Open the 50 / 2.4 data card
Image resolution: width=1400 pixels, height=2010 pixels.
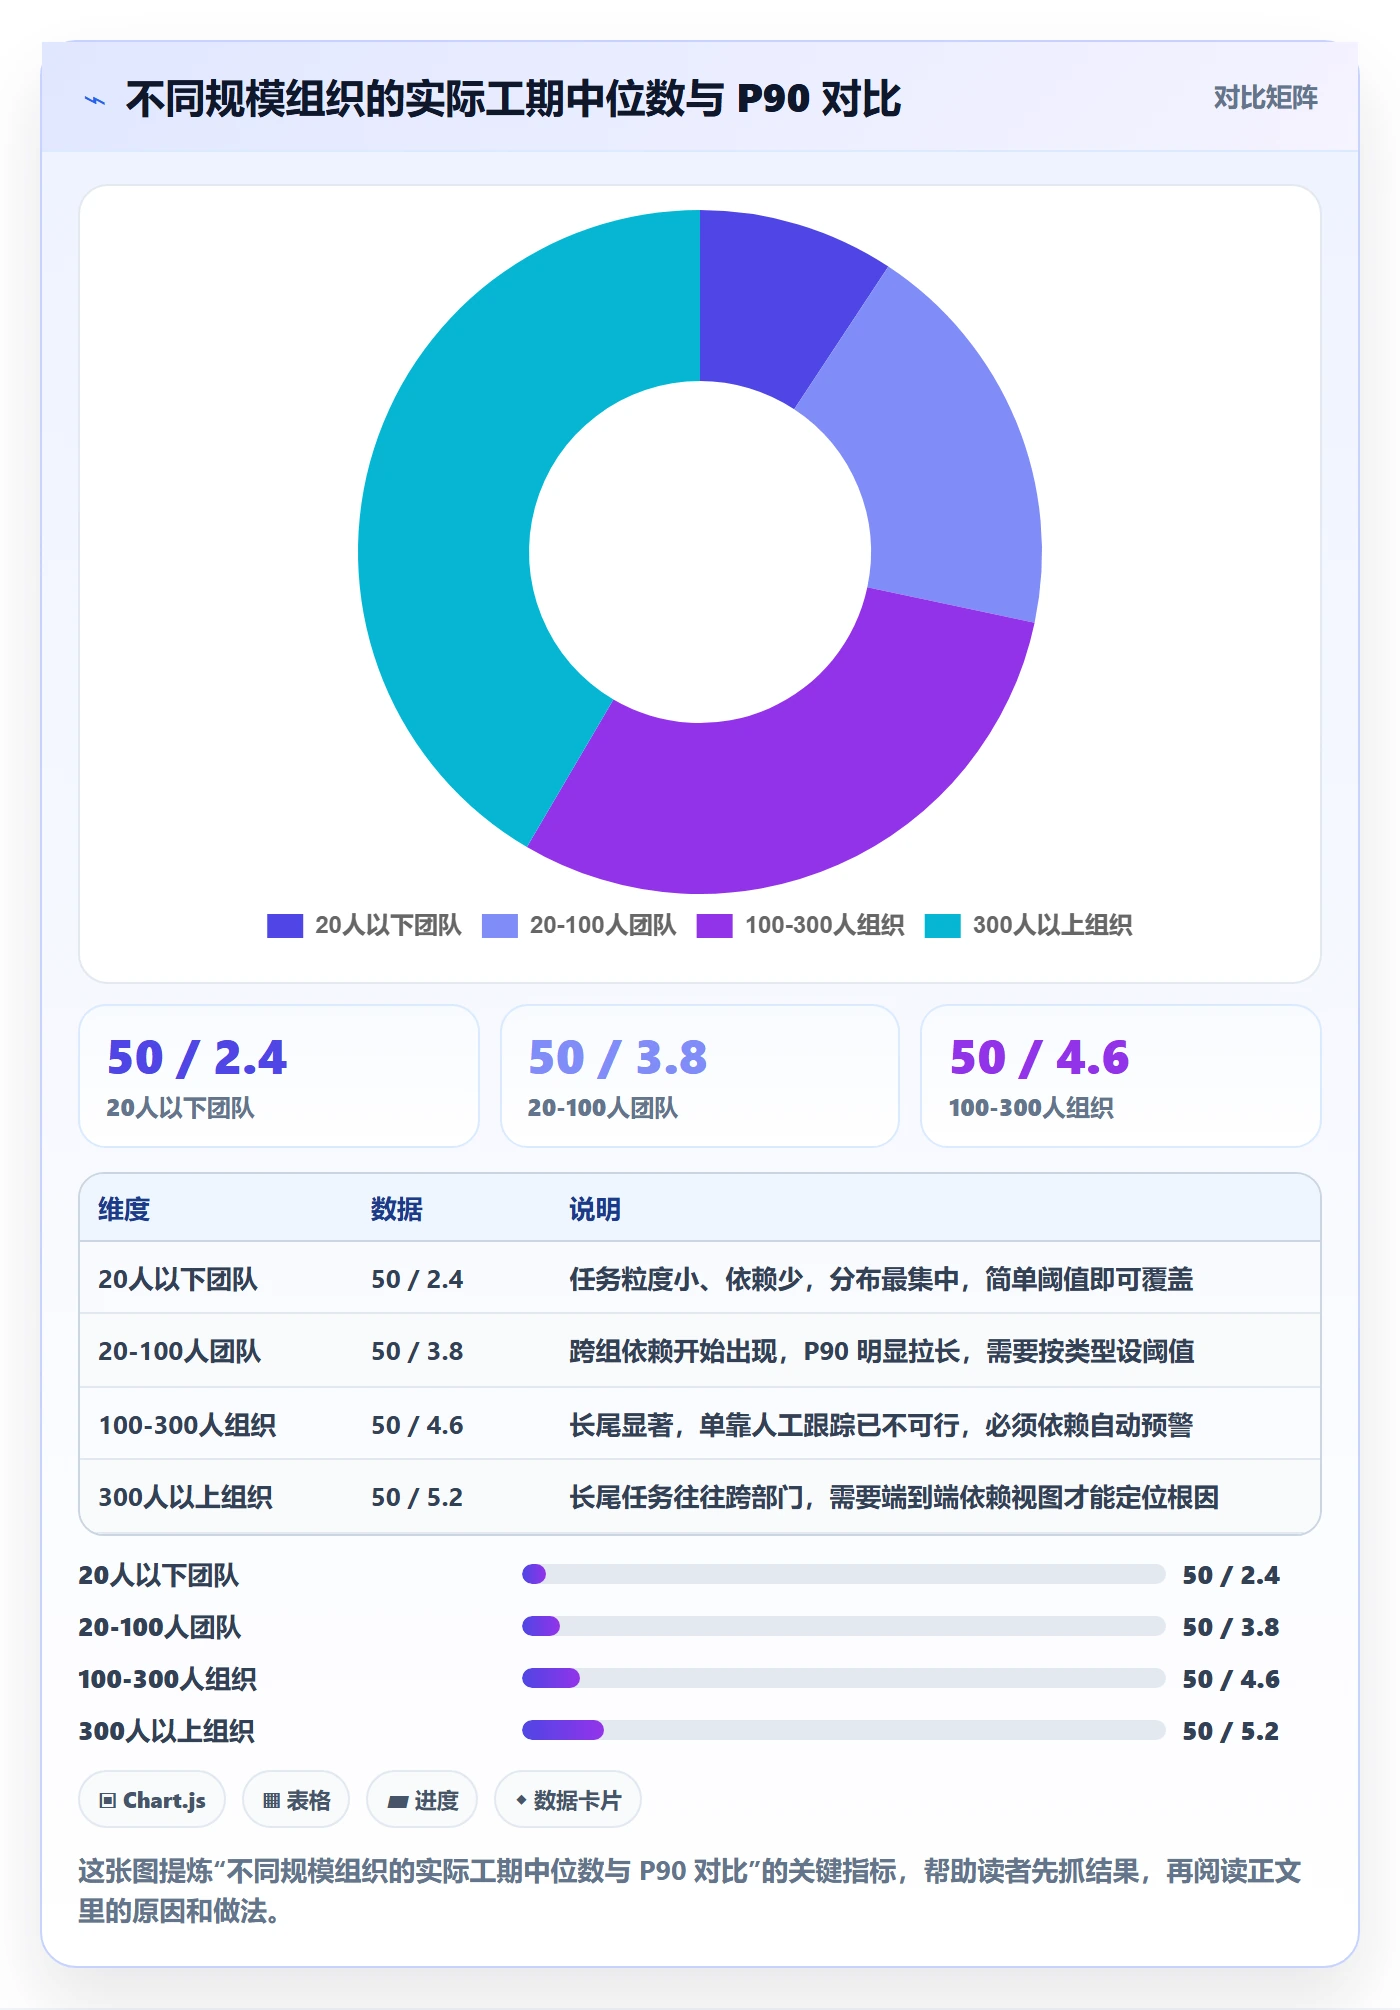point(279,1076)
